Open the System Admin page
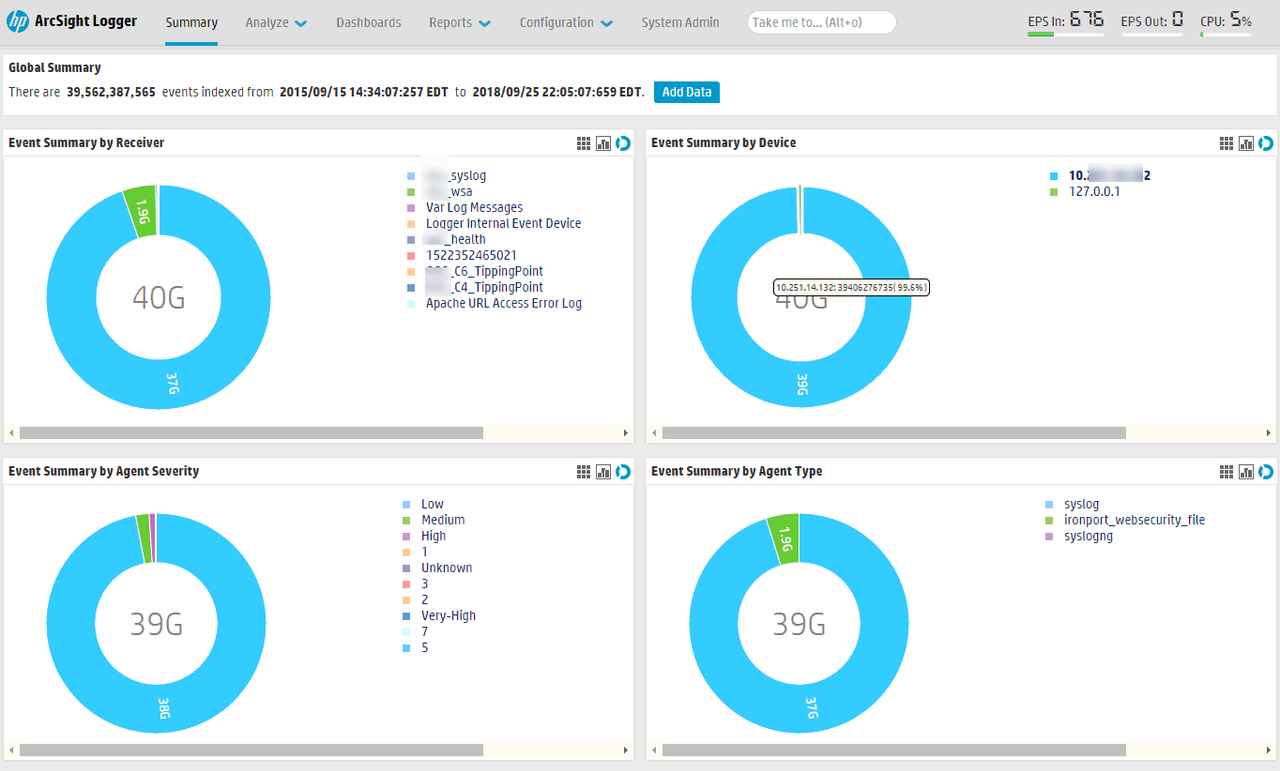 (680, 23)
